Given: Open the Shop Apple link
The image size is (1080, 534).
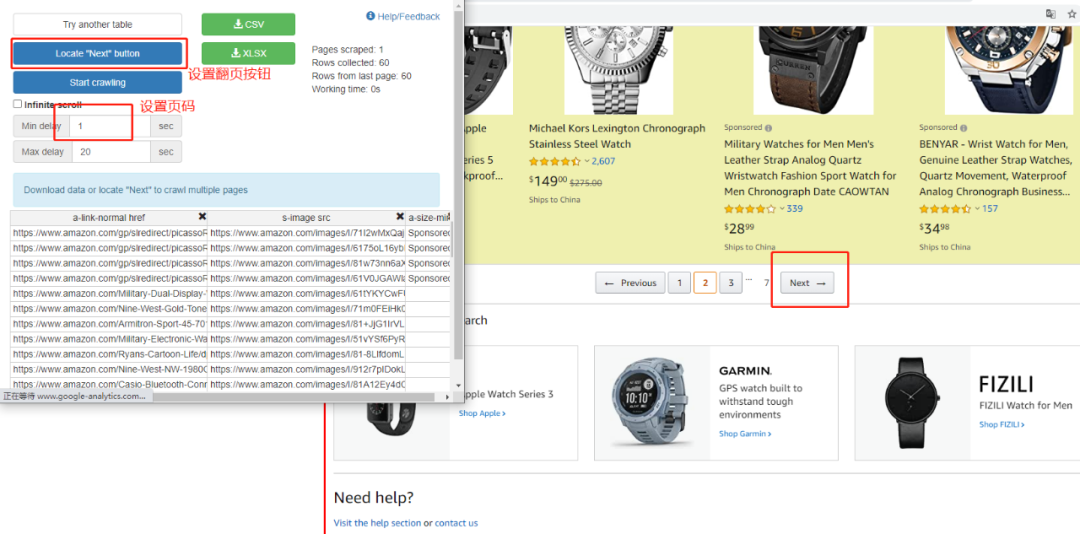Looking at the screenshot, I should [x=482, y=413].
